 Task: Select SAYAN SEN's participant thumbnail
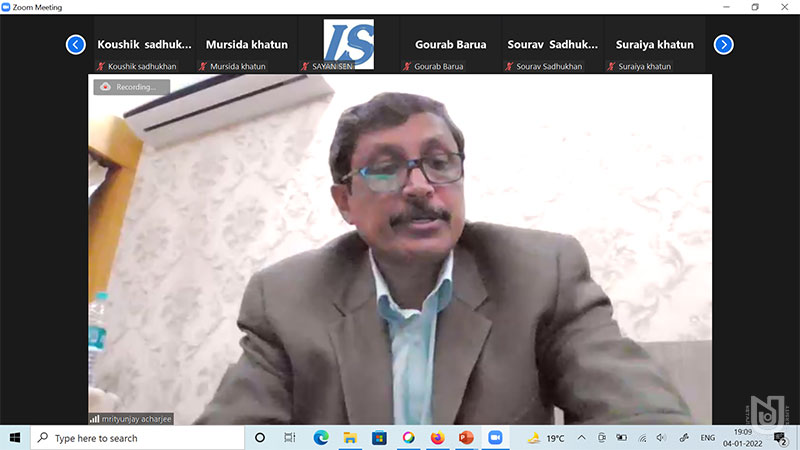click(x=348, y=45)
